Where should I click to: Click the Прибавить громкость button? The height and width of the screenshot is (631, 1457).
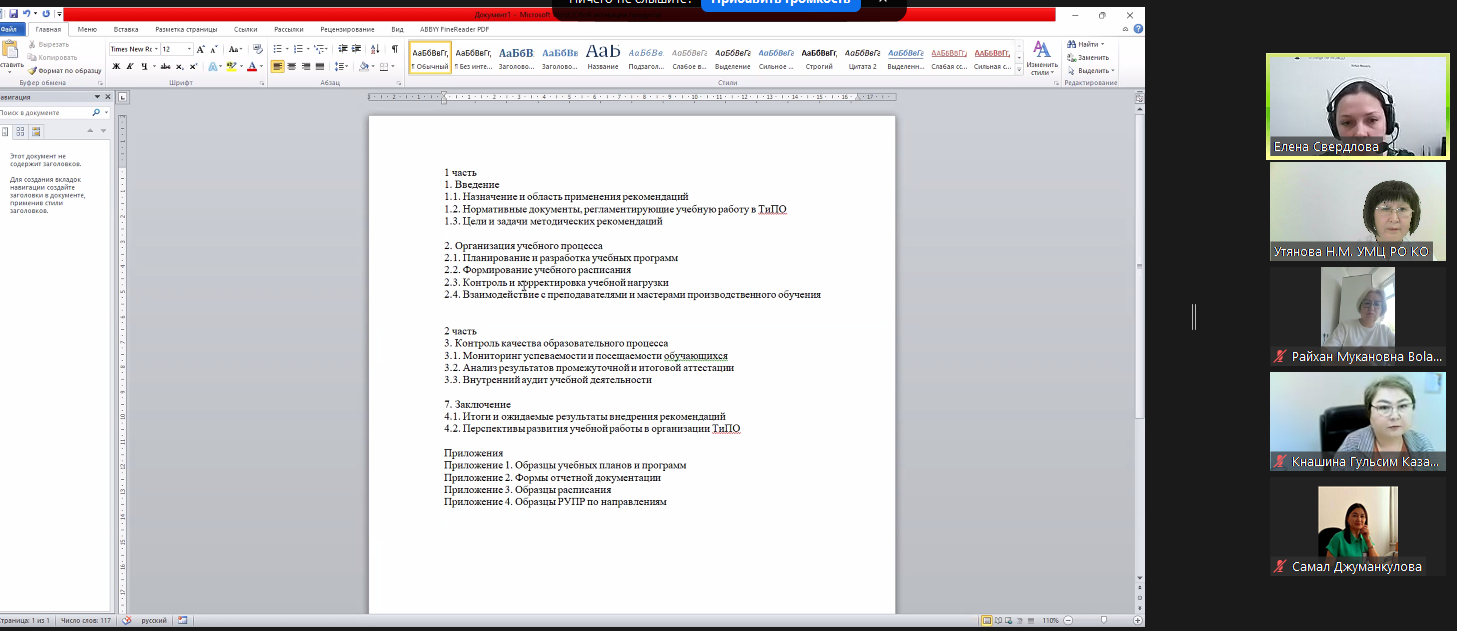(781, 3)
